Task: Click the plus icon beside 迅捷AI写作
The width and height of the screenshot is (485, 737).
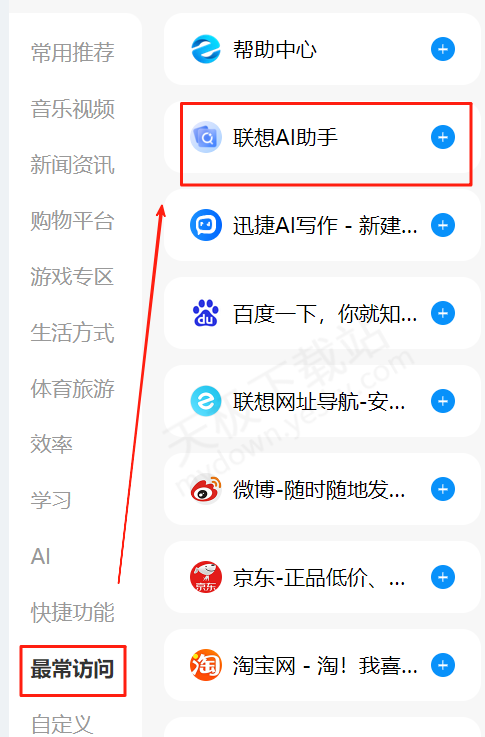Action: coord(443,225)
